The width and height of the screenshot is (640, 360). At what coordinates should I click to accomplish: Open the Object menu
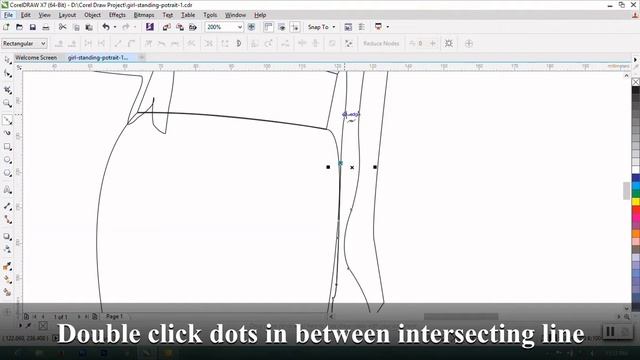click(92, 15)
